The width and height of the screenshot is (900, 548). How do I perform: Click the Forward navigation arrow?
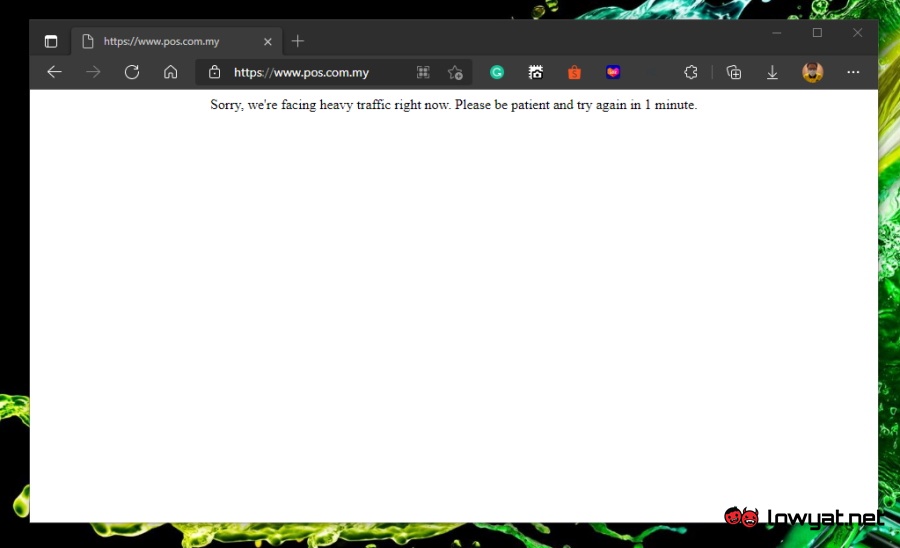click(93, 72)
